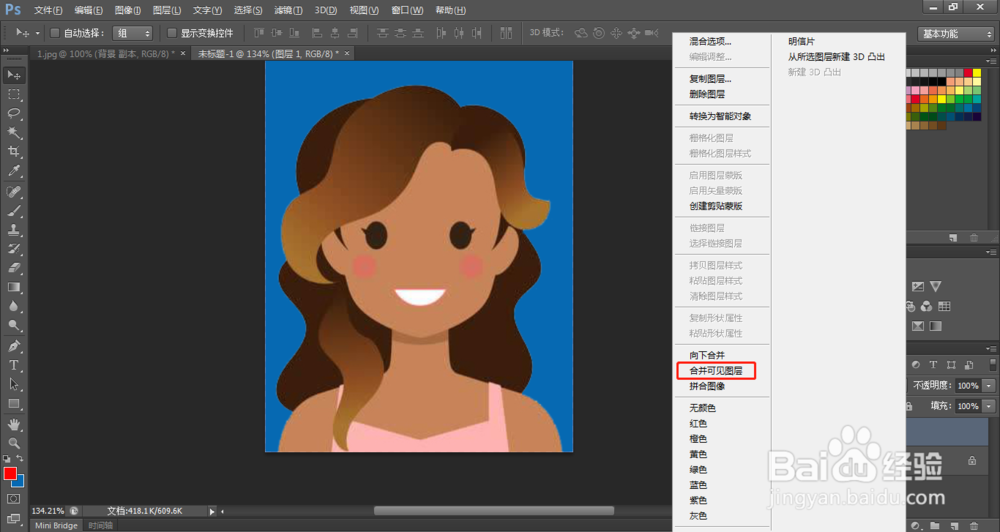Select the Lasso tool
The width and height of the screenshot is (1000, 532).
13,114
